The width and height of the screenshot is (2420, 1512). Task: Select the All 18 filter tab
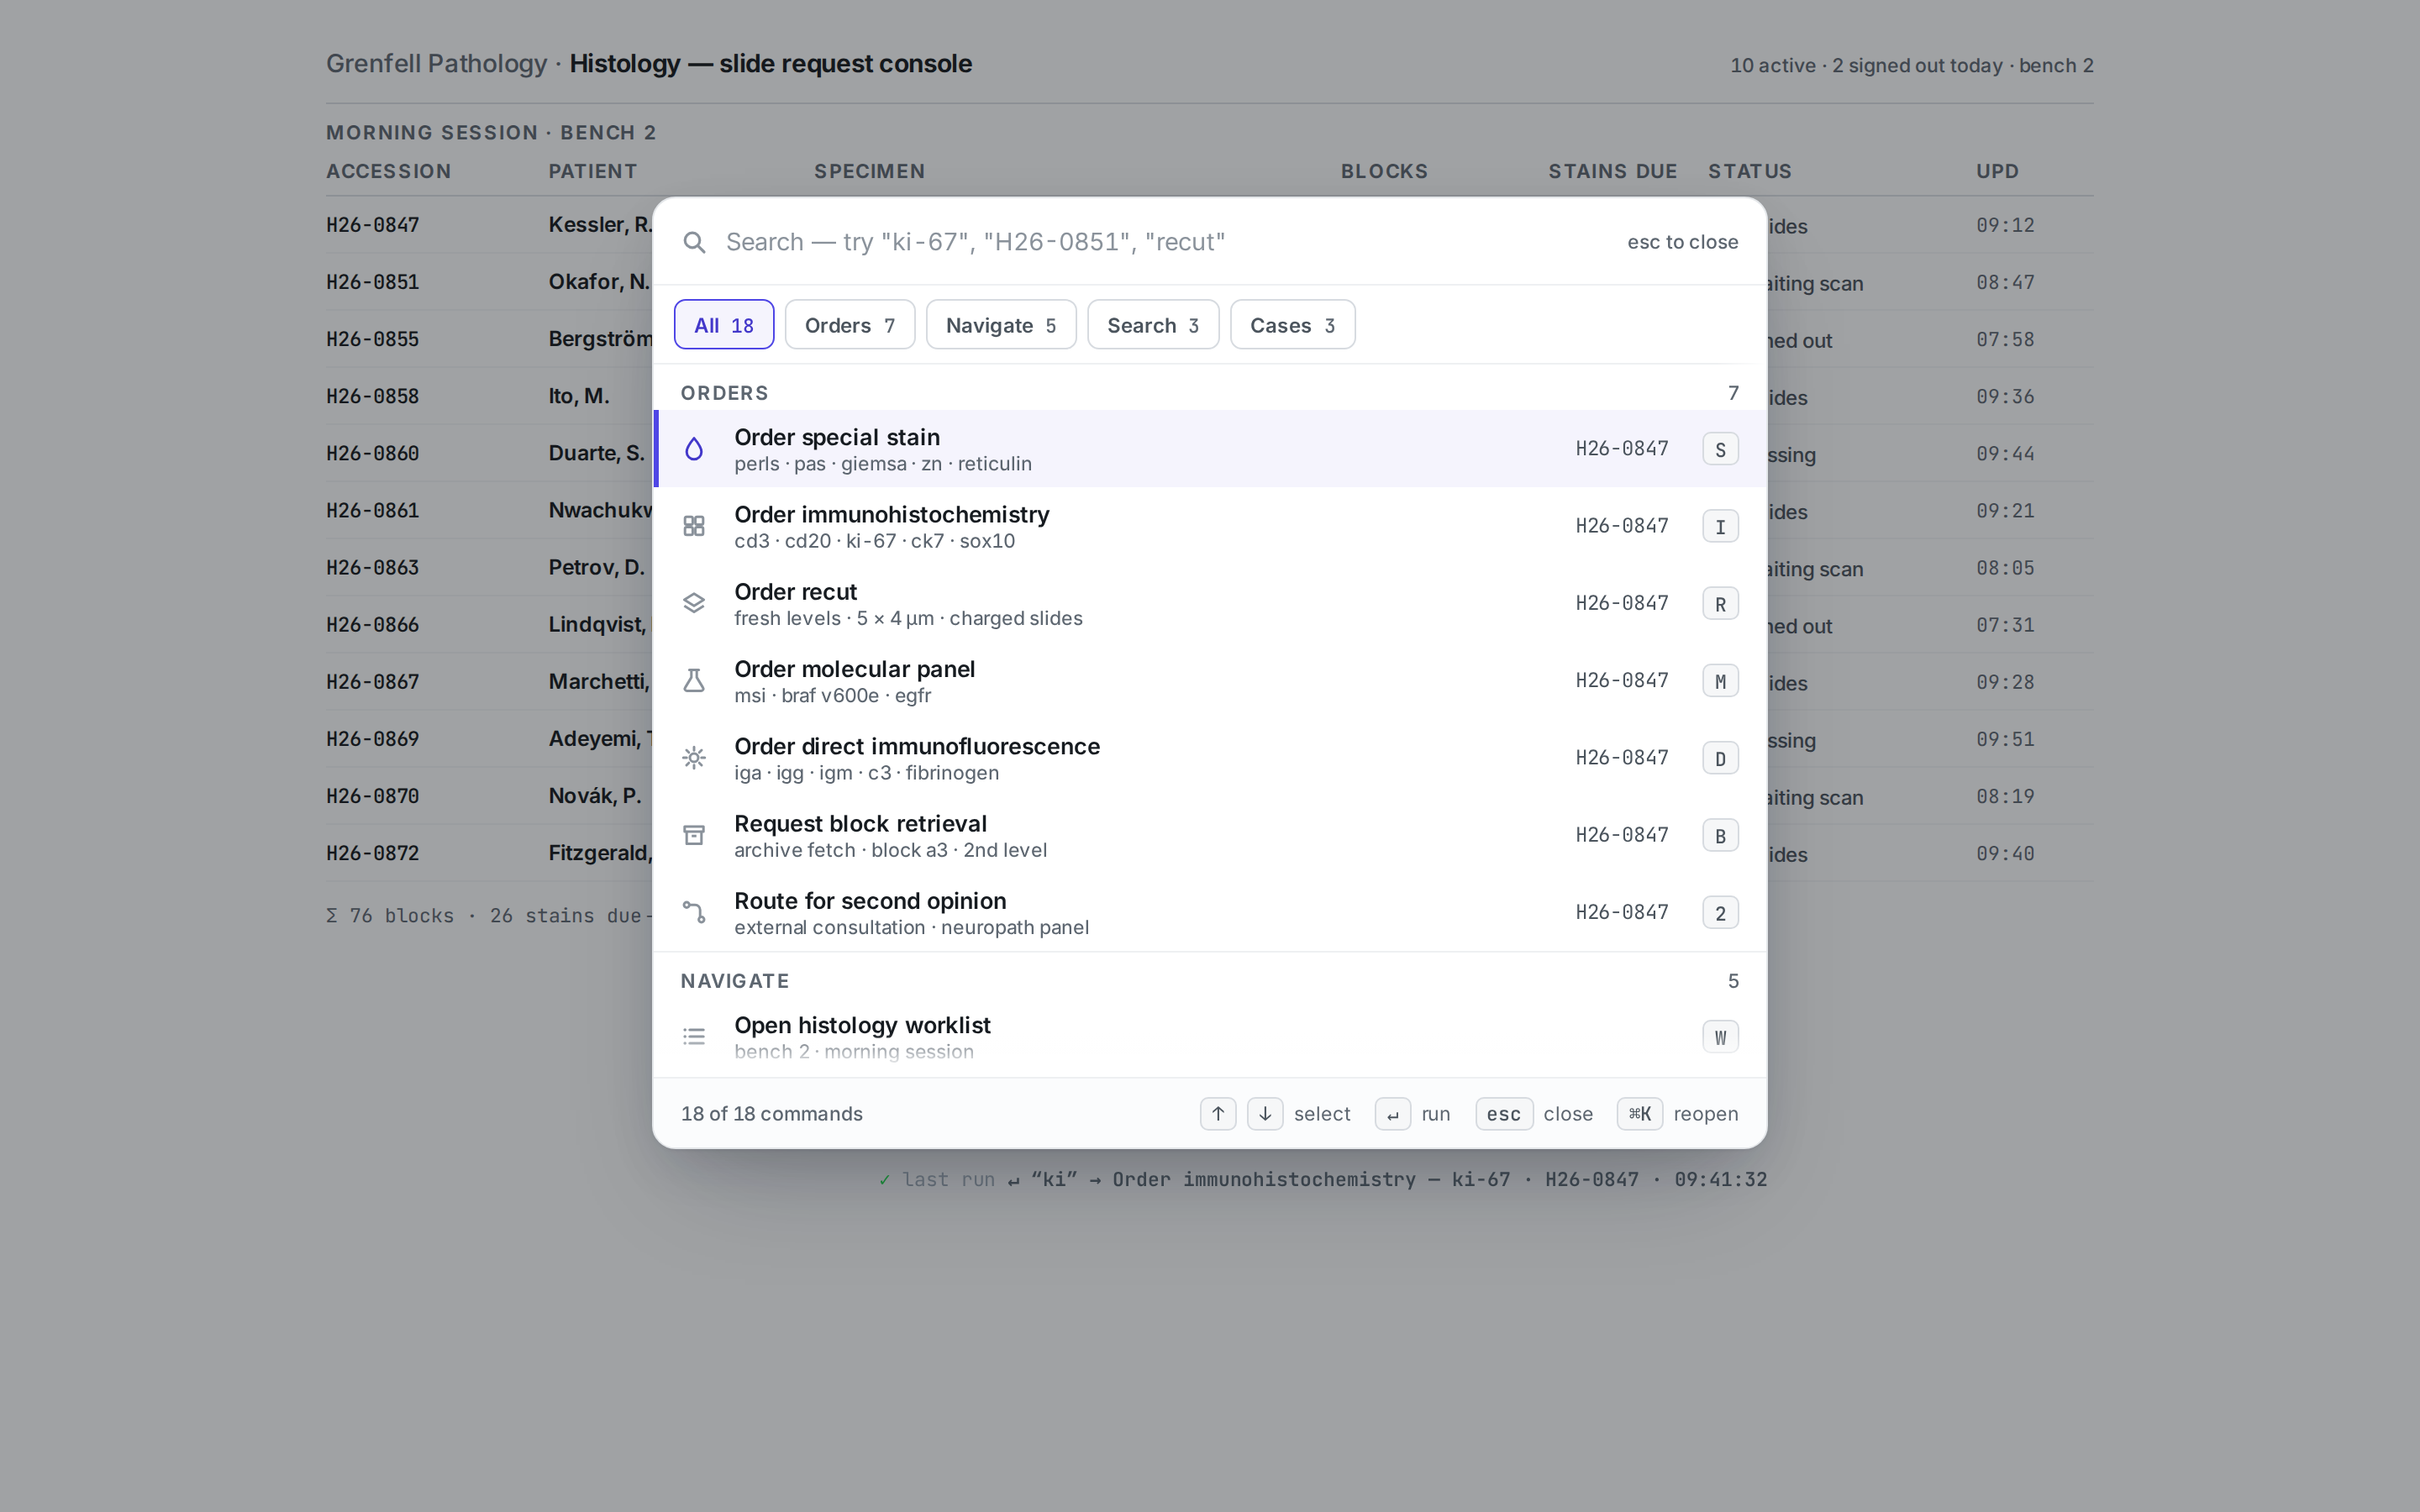click(724, 325)
